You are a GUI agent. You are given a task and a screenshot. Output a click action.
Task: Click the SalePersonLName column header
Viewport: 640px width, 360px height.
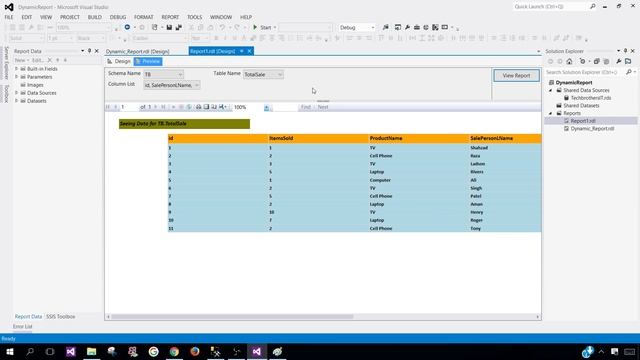tap(491, 138)
